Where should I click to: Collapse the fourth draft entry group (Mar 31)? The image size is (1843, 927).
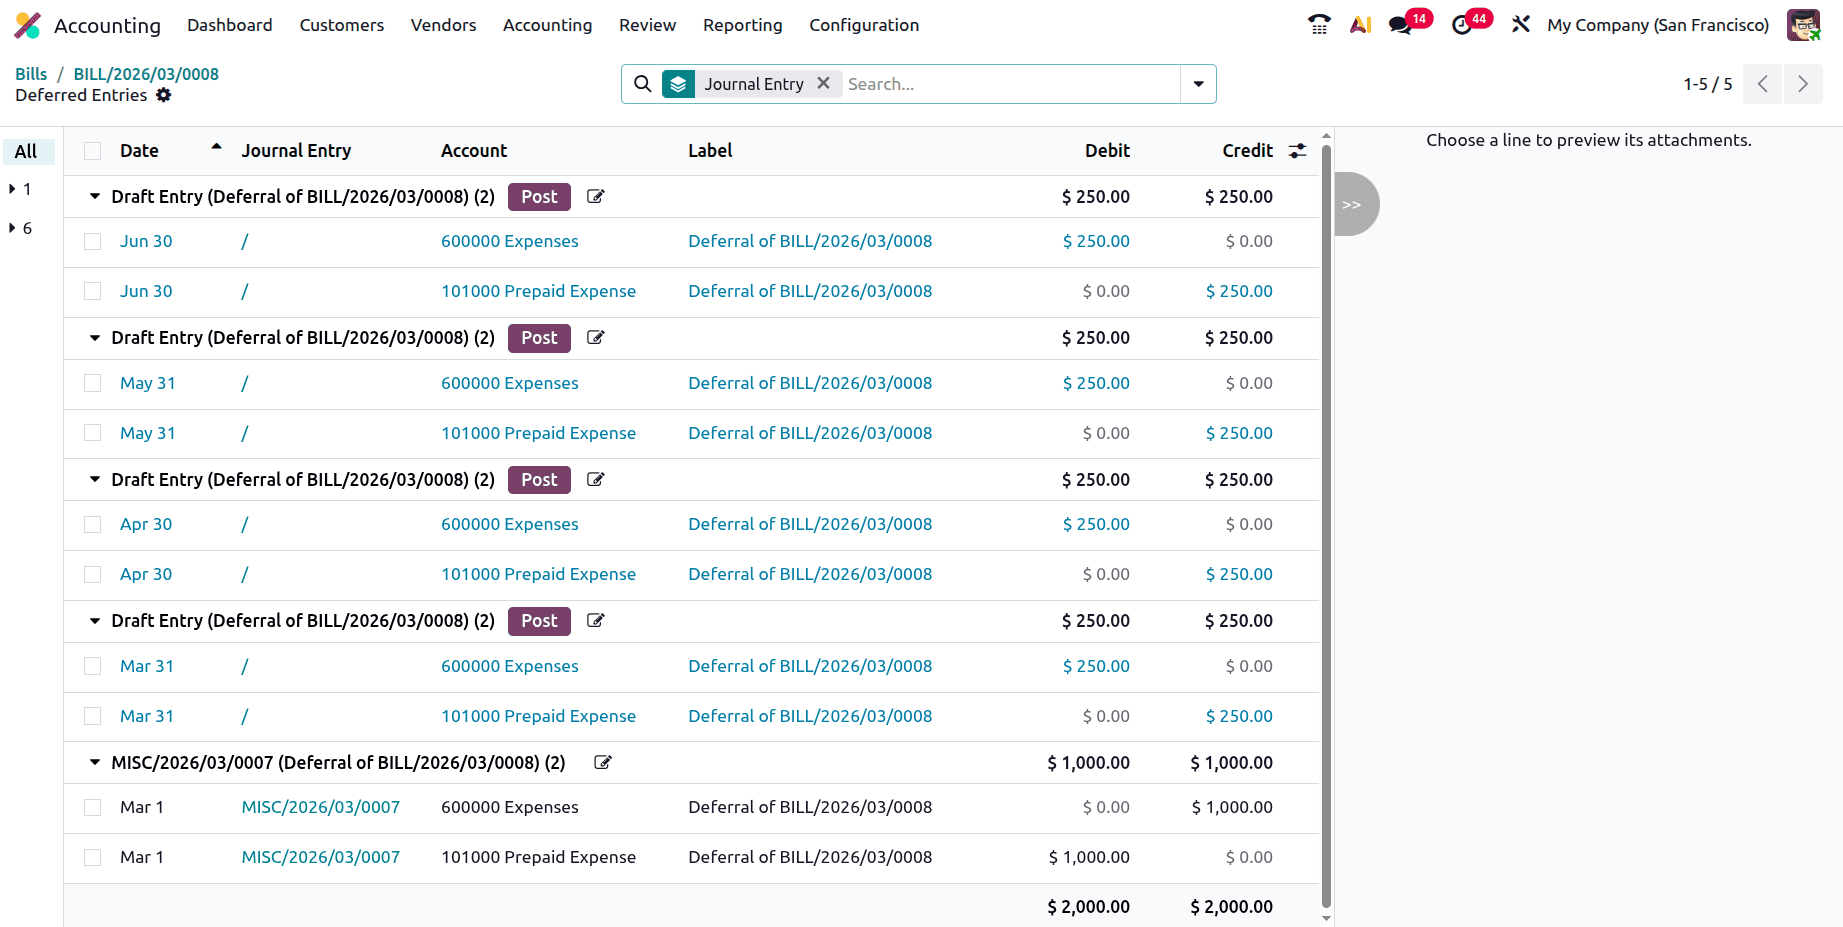[x=95, y=621]
